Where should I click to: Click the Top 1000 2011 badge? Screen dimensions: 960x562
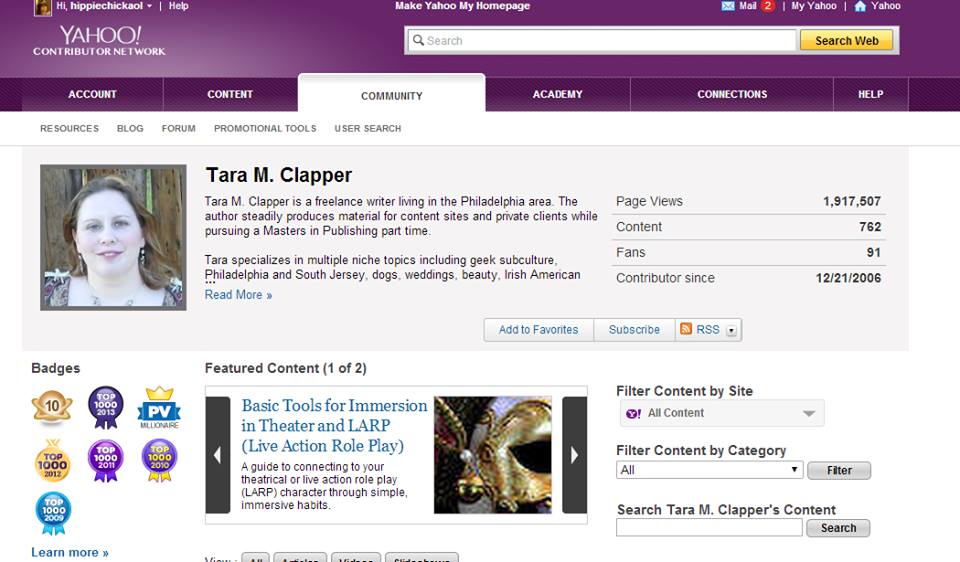105,461
